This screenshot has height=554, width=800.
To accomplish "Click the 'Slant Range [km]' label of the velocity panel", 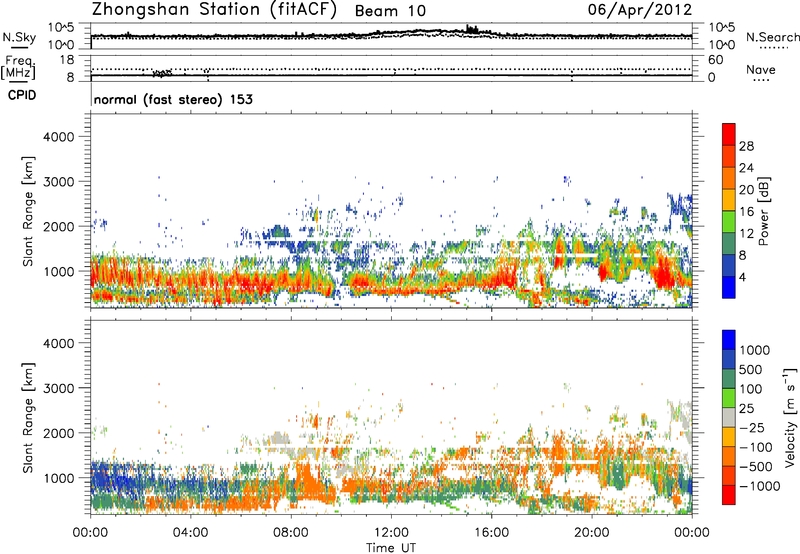I will click(x=28, y=418).
